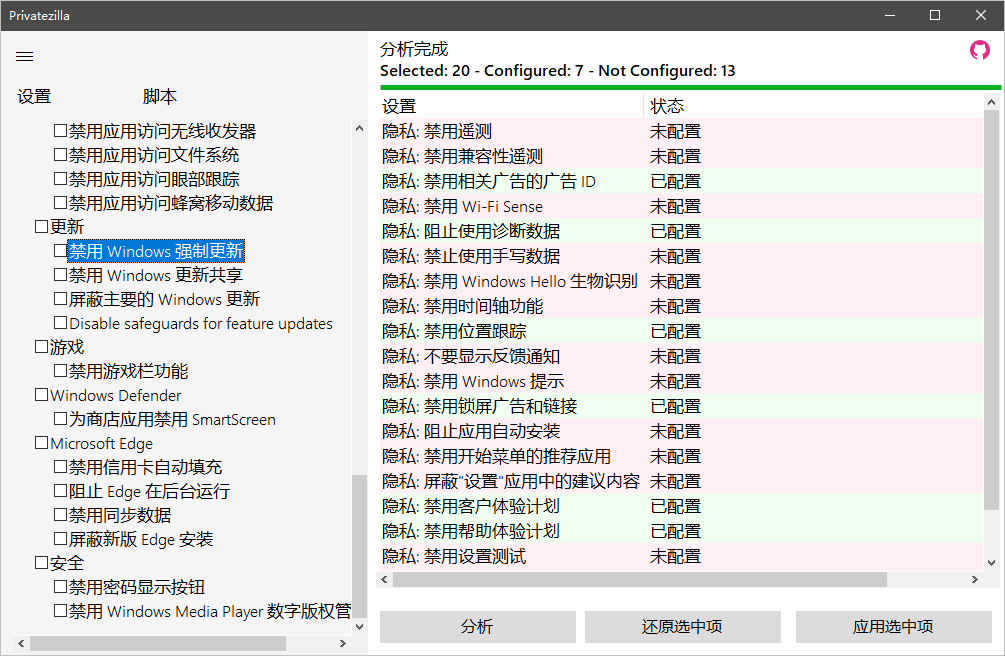Click the results list horizontal scrollbar thumb
This screenshot has height=656, width=1005.
click(x=640, y=580)
